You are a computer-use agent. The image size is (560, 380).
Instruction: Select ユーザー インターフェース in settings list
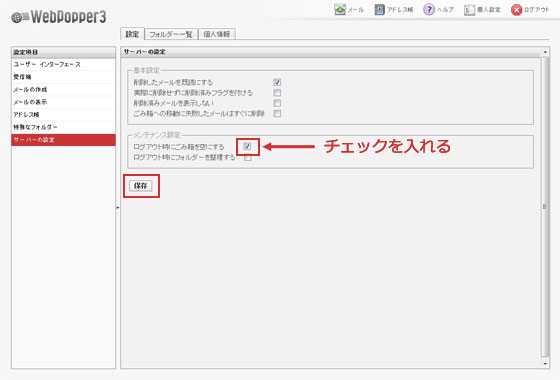coord(63,64)
